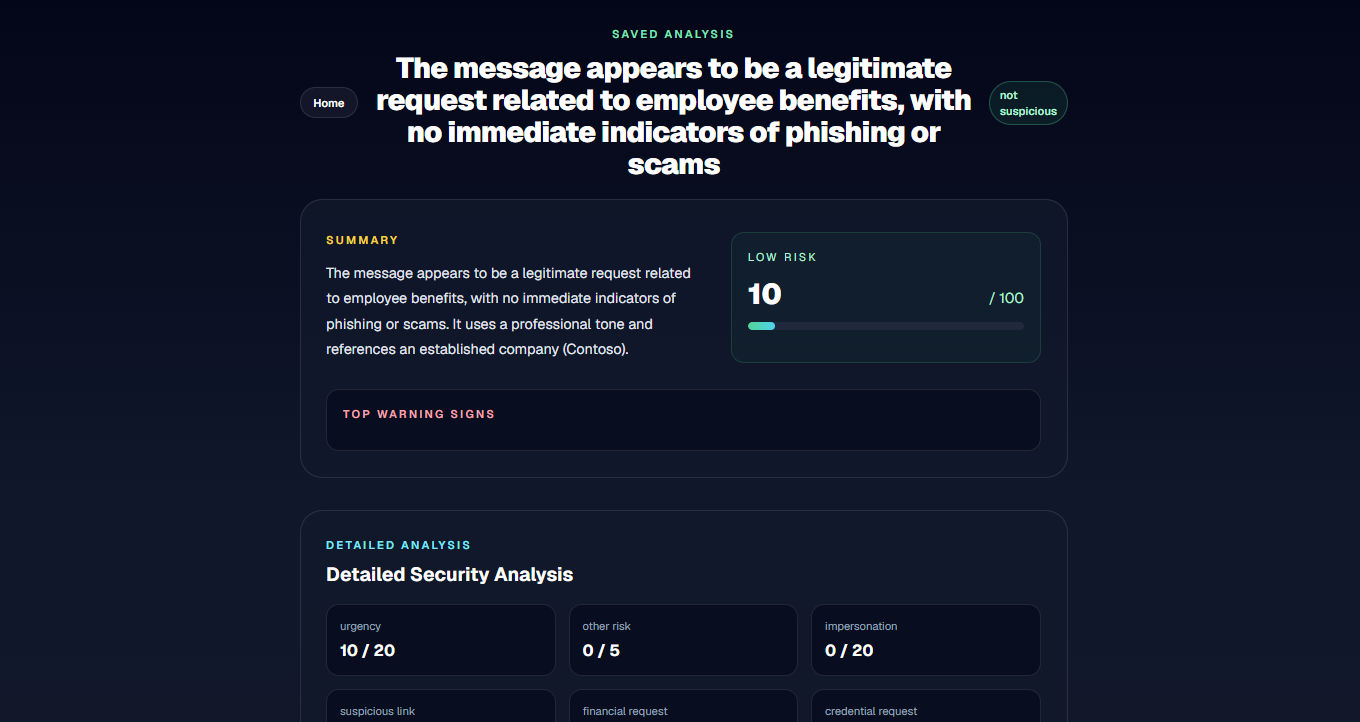Screen dimensions: 1360x722
Task: Click the Detailed Security Analysis heading
Action: 450,575
